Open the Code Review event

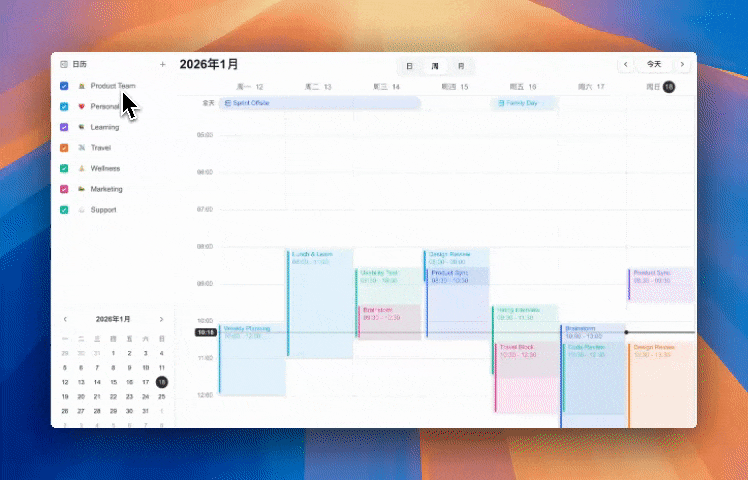(x=594, y=377)
